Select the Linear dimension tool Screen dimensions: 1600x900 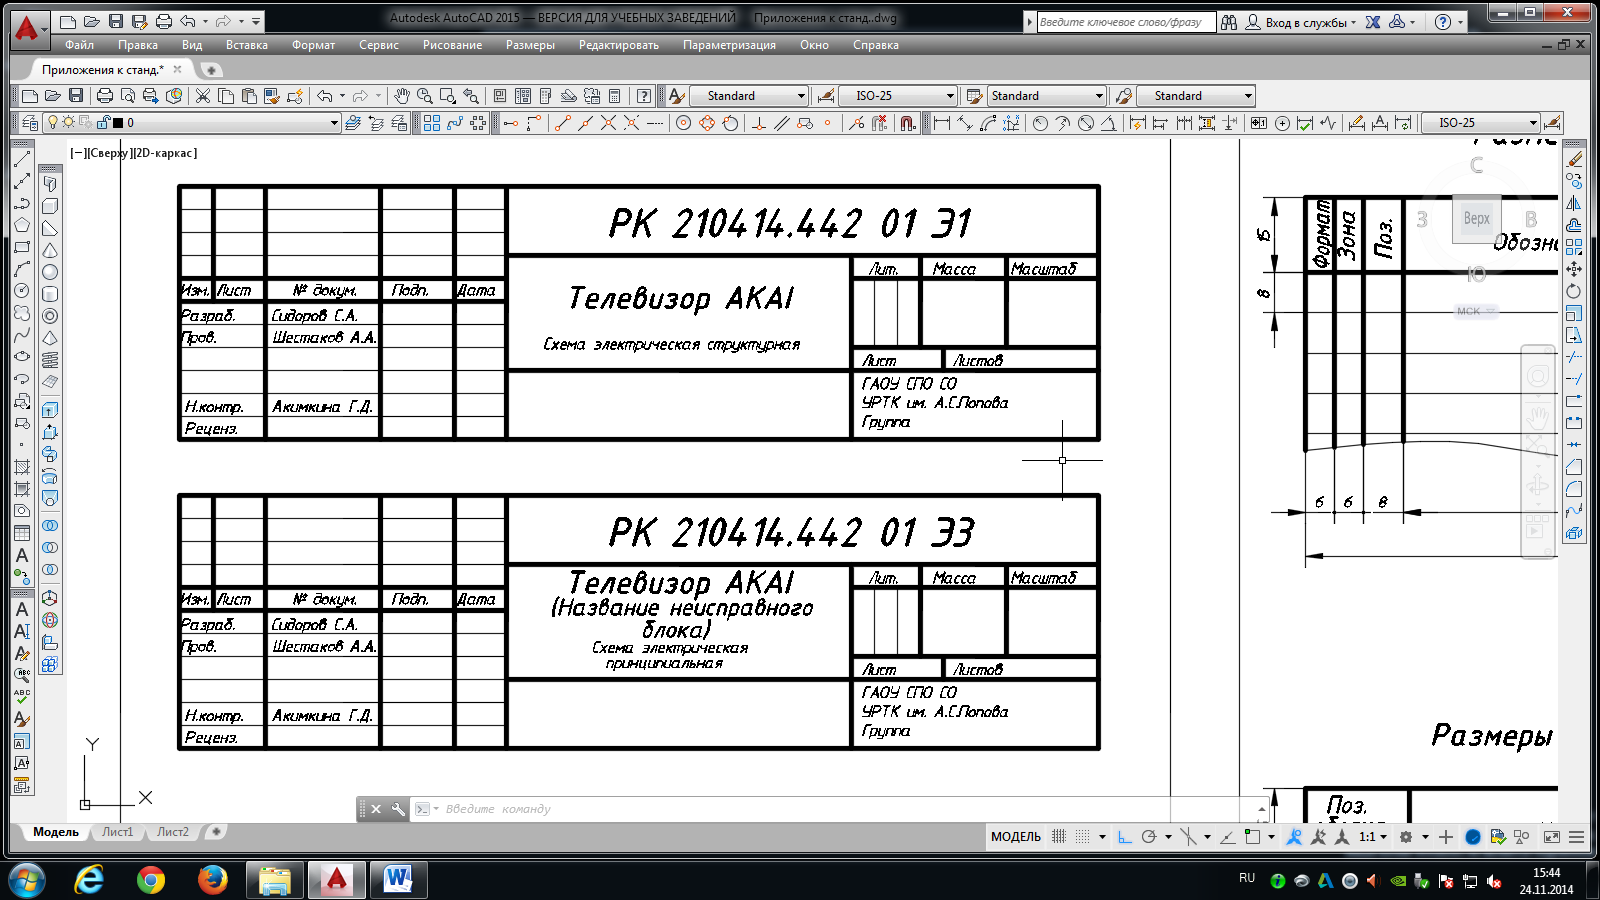click(x=941, y=123)
